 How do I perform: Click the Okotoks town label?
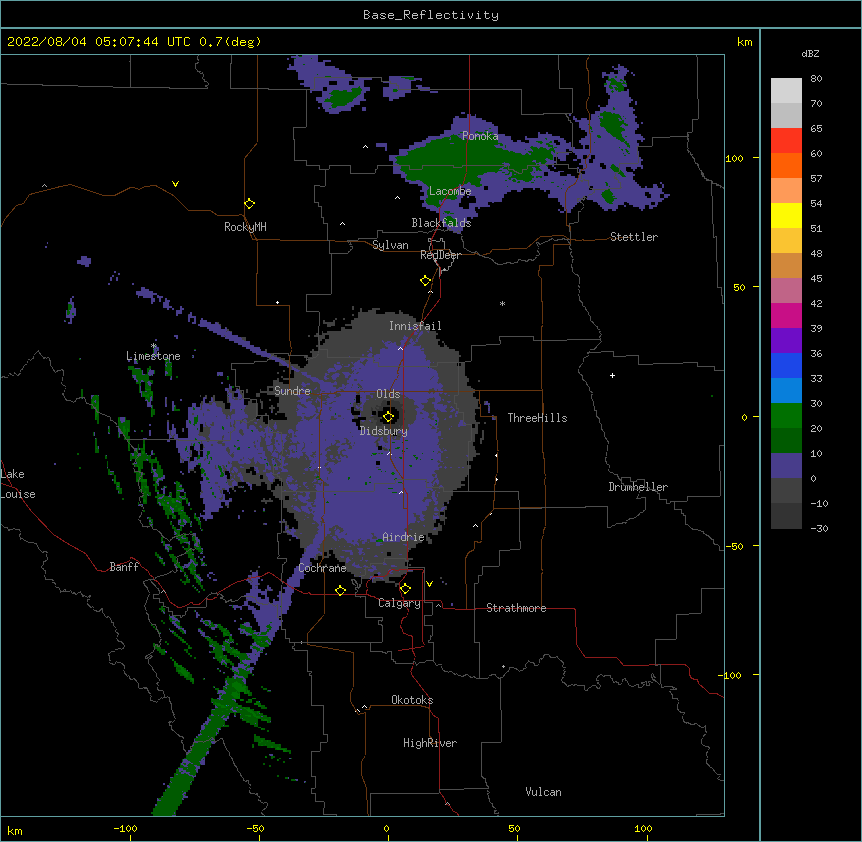(412, 700)
